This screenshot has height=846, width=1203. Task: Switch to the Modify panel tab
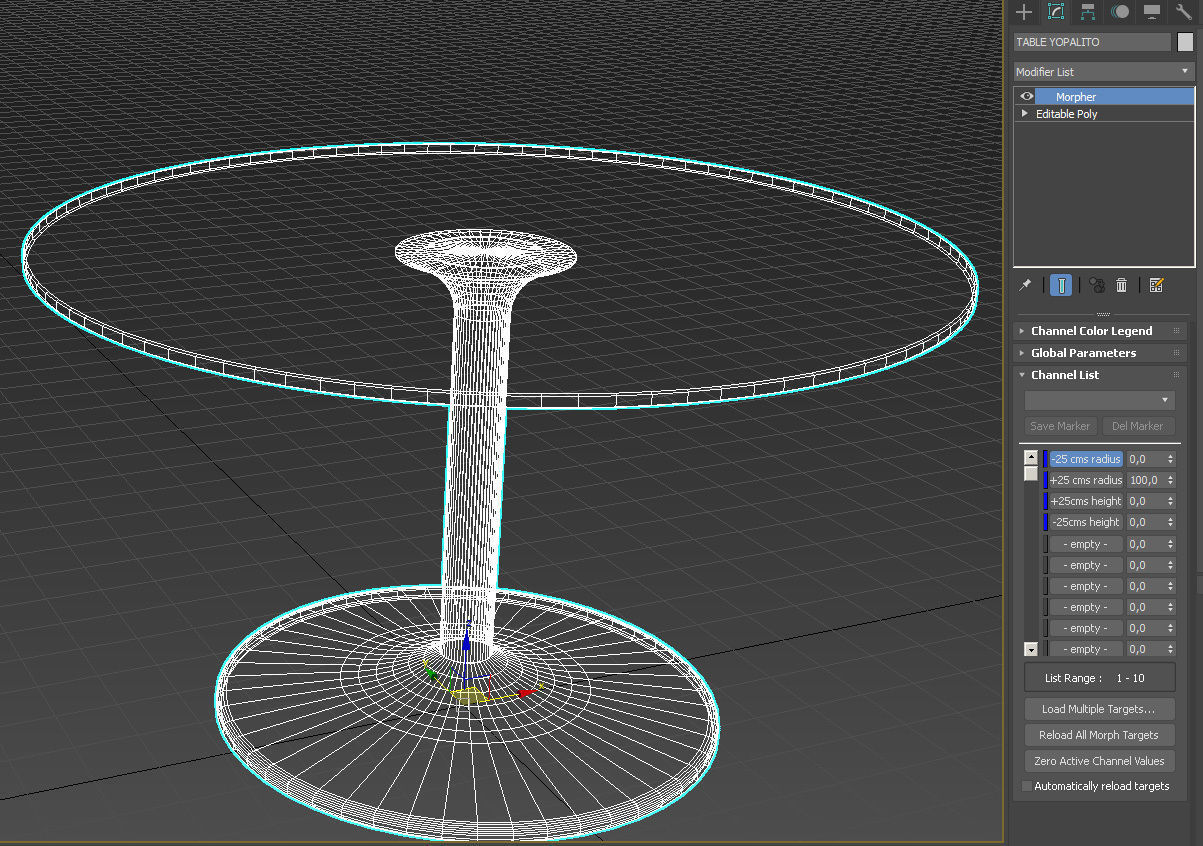1055,12
